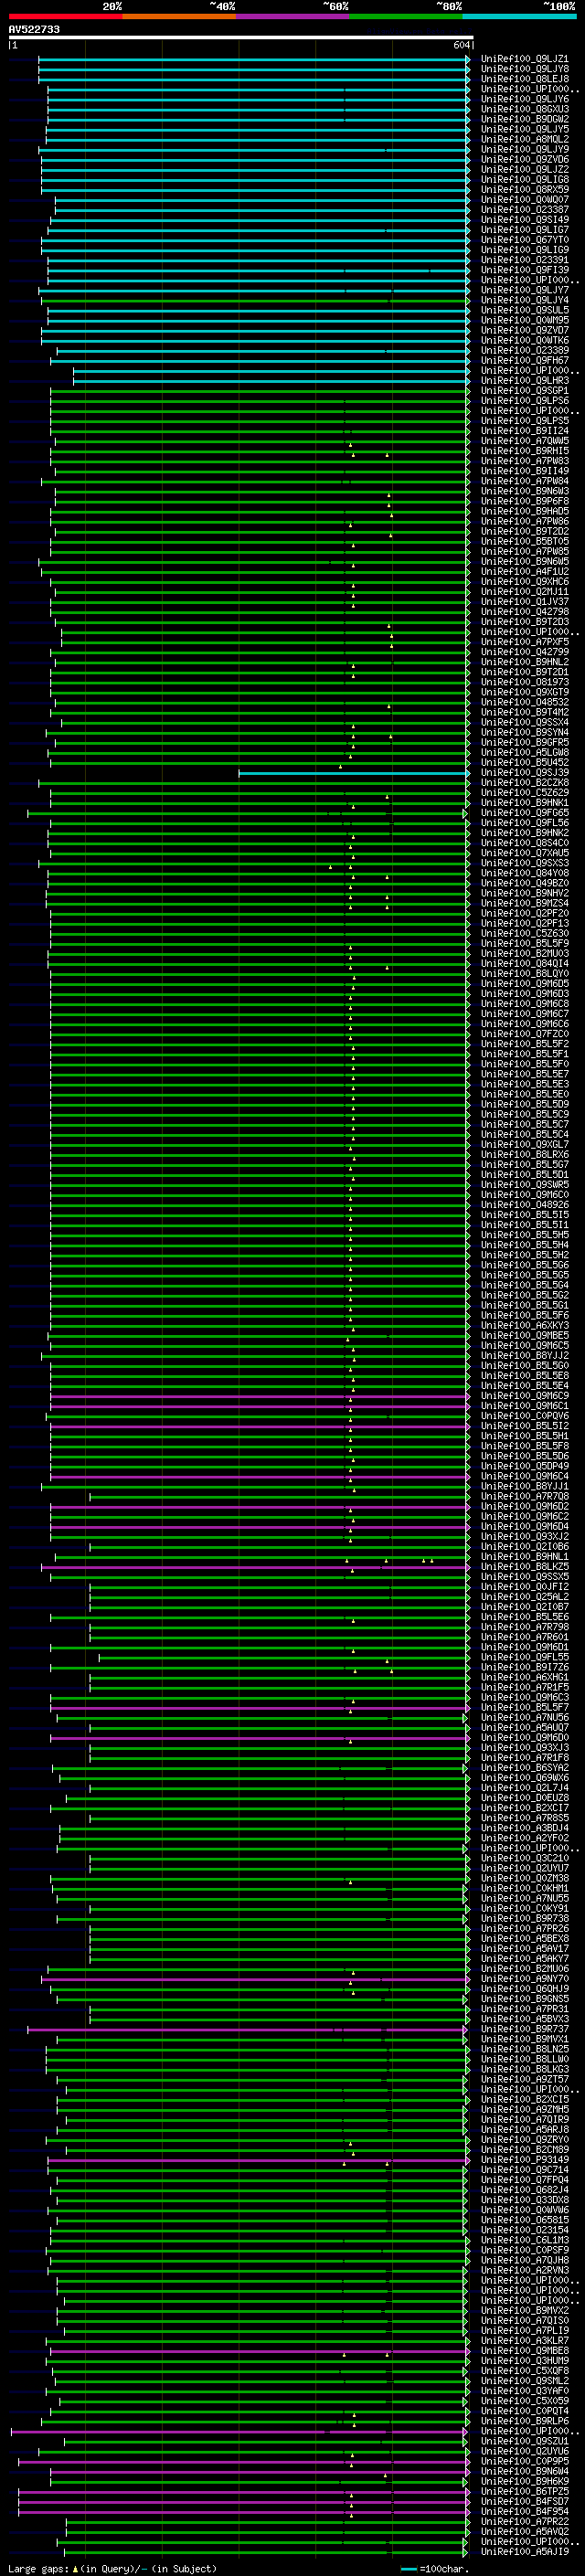
Task: Select hit label UniRef100_C5Z629
Action: click(x=525, y=793)
